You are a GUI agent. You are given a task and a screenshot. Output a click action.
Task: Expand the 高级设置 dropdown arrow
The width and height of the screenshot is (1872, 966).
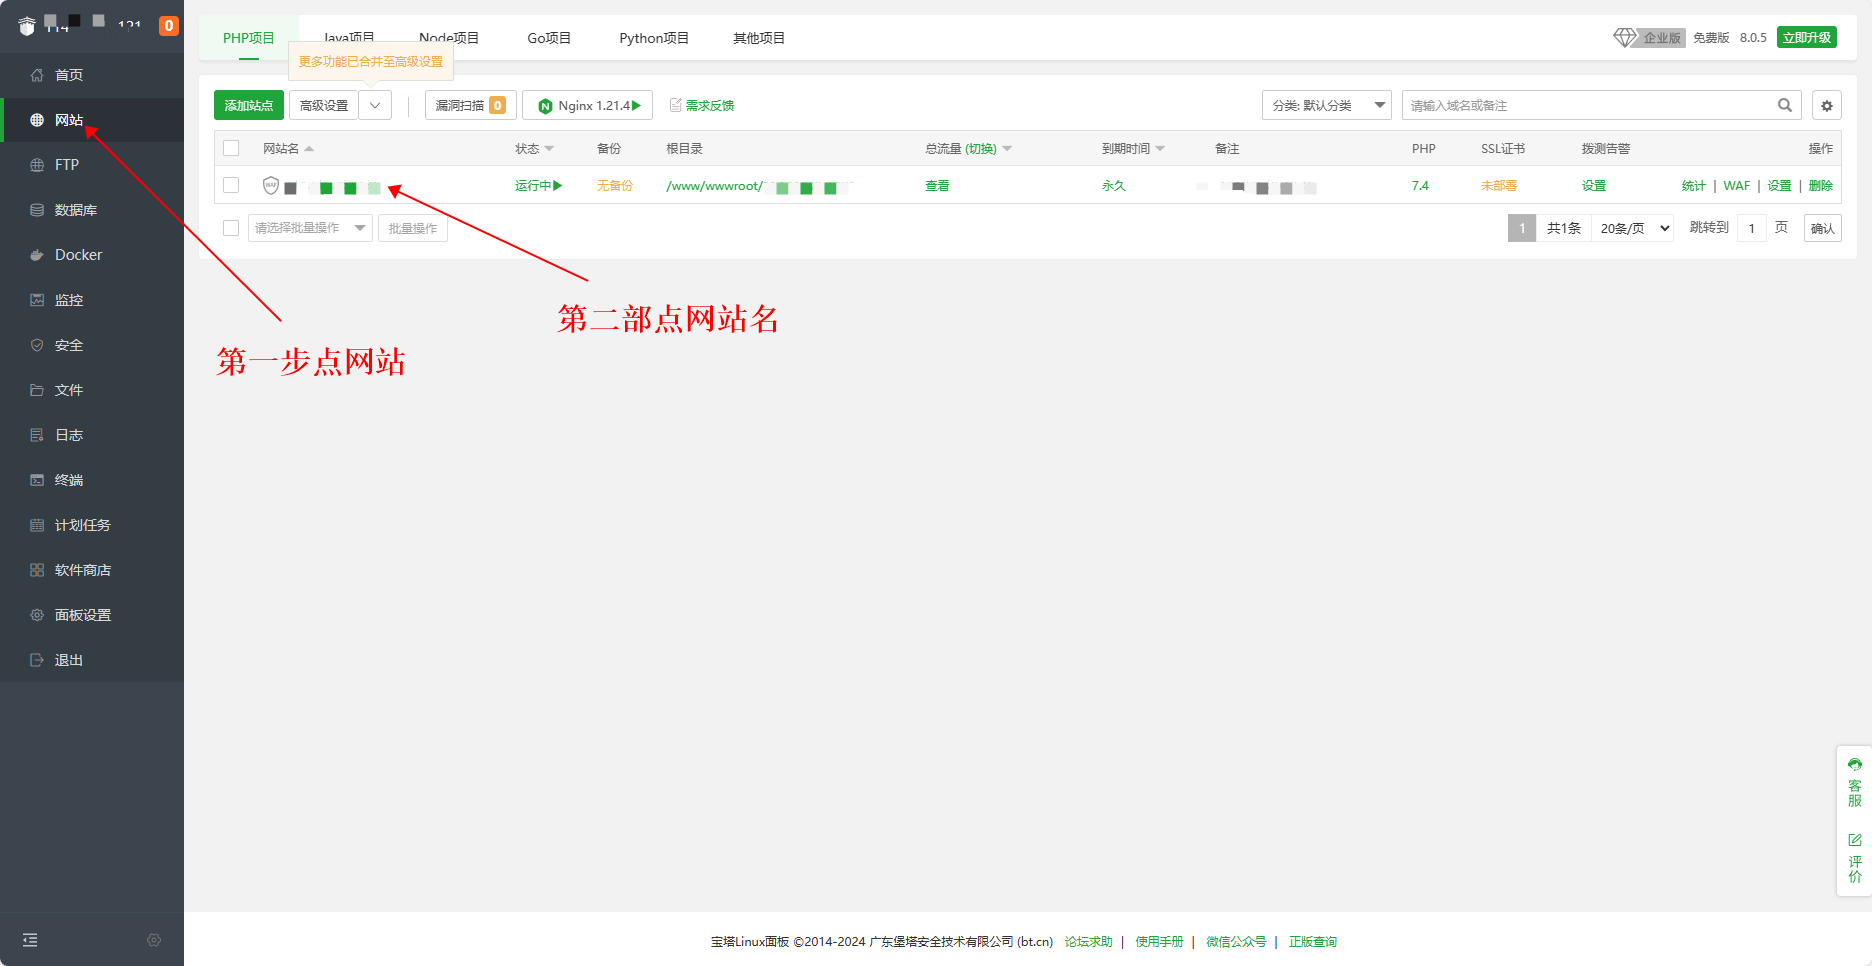pos(375,105)
